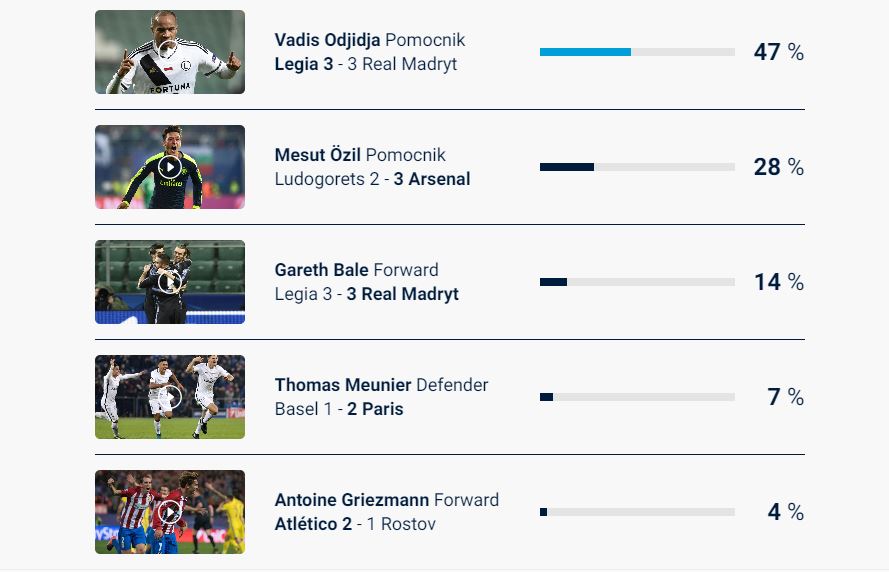The image size is (889, 572).
Task: Select the Thomas Meunier name
Action: click(342, 385)
